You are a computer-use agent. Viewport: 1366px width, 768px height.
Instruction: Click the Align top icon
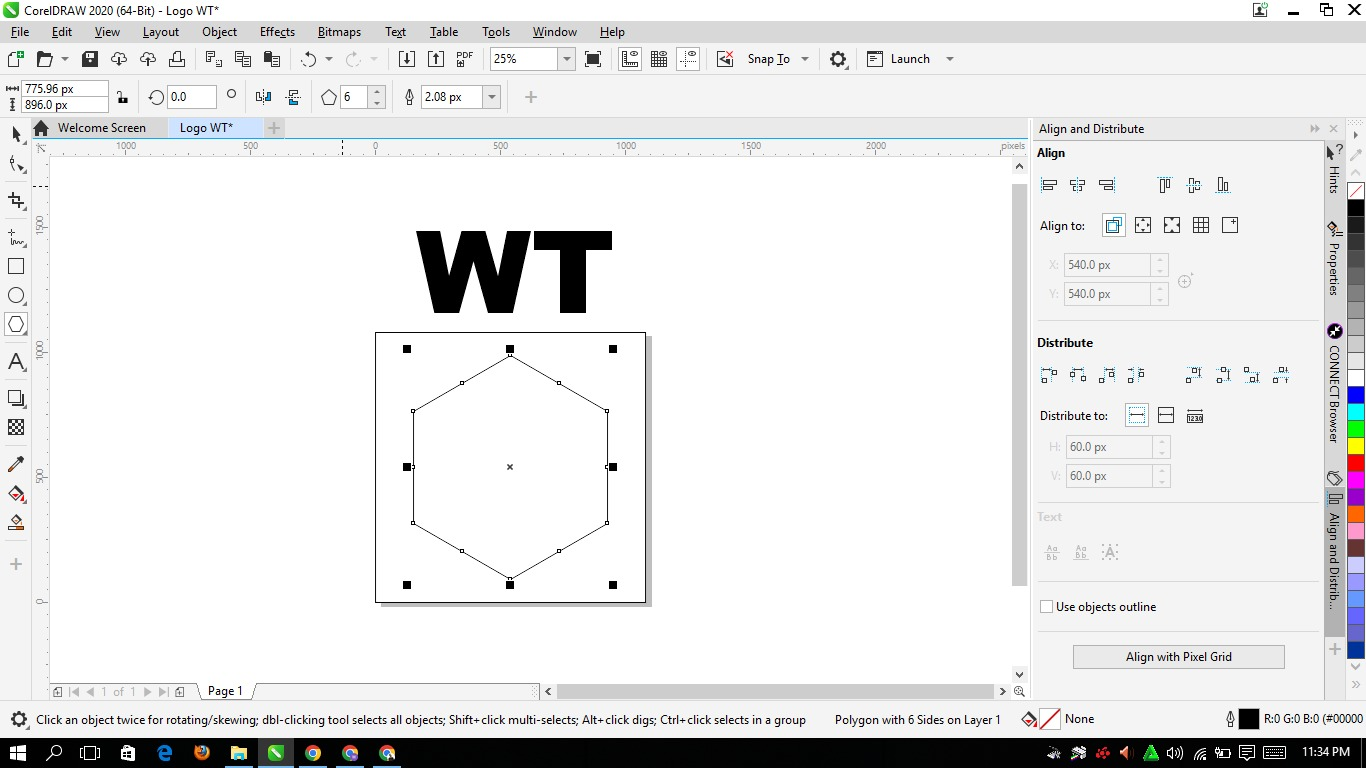tap(1164, 185)
